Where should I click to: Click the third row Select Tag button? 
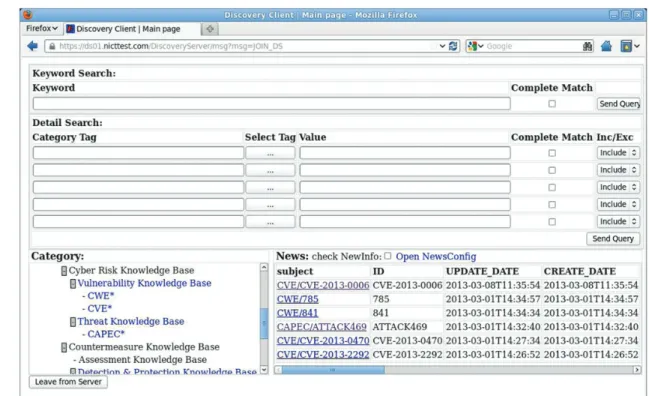pyautogui.click(x=270, y=187)
